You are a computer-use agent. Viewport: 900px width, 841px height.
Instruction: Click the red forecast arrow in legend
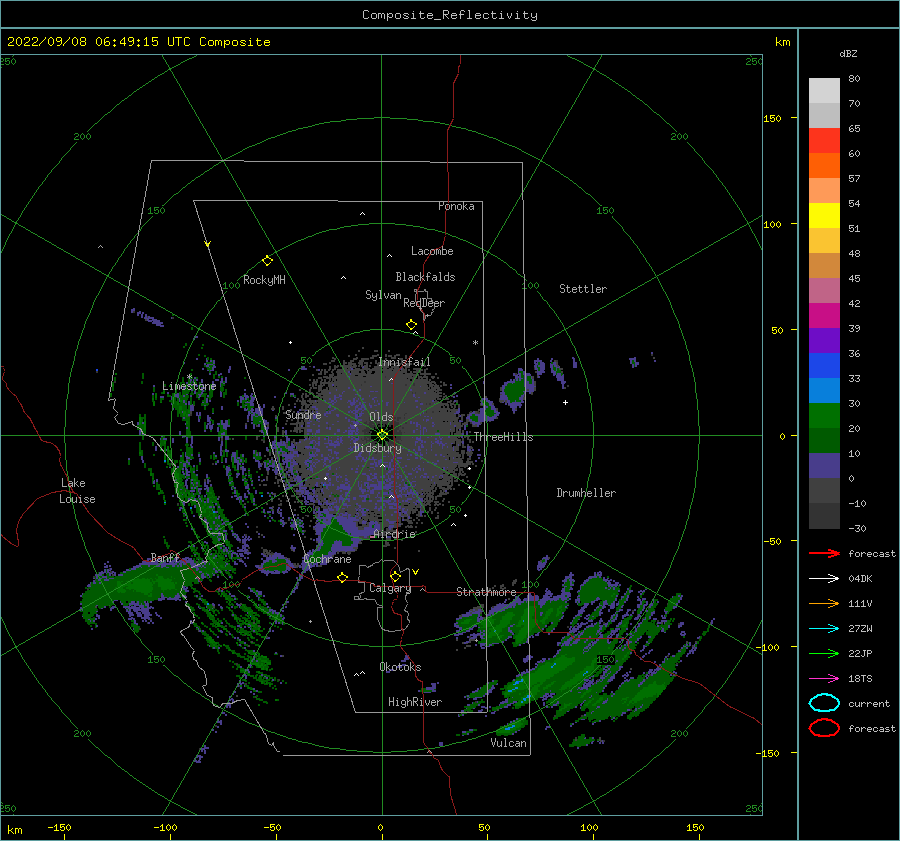click(x=824, y=553)
